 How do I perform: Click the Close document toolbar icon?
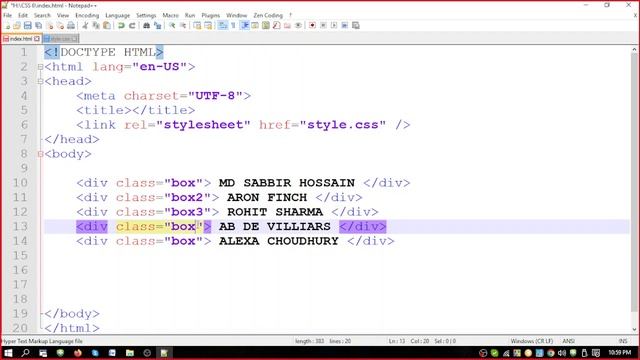pyautogui.click(x=50, y=25)
